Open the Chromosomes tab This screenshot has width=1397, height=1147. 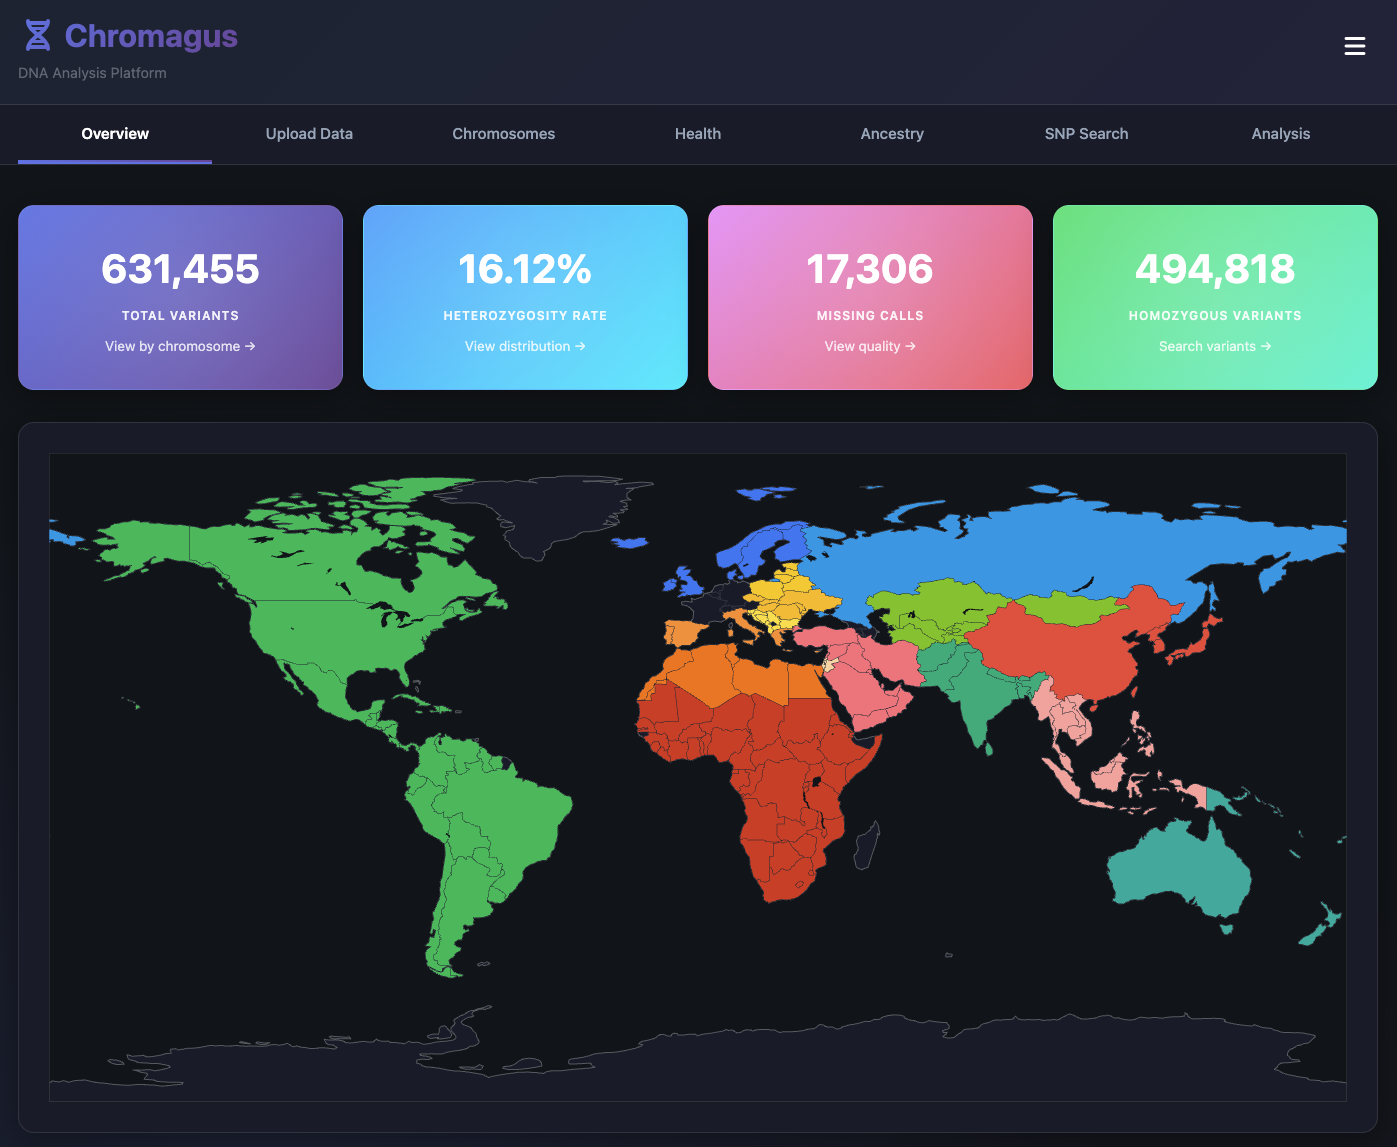(503, 133)
